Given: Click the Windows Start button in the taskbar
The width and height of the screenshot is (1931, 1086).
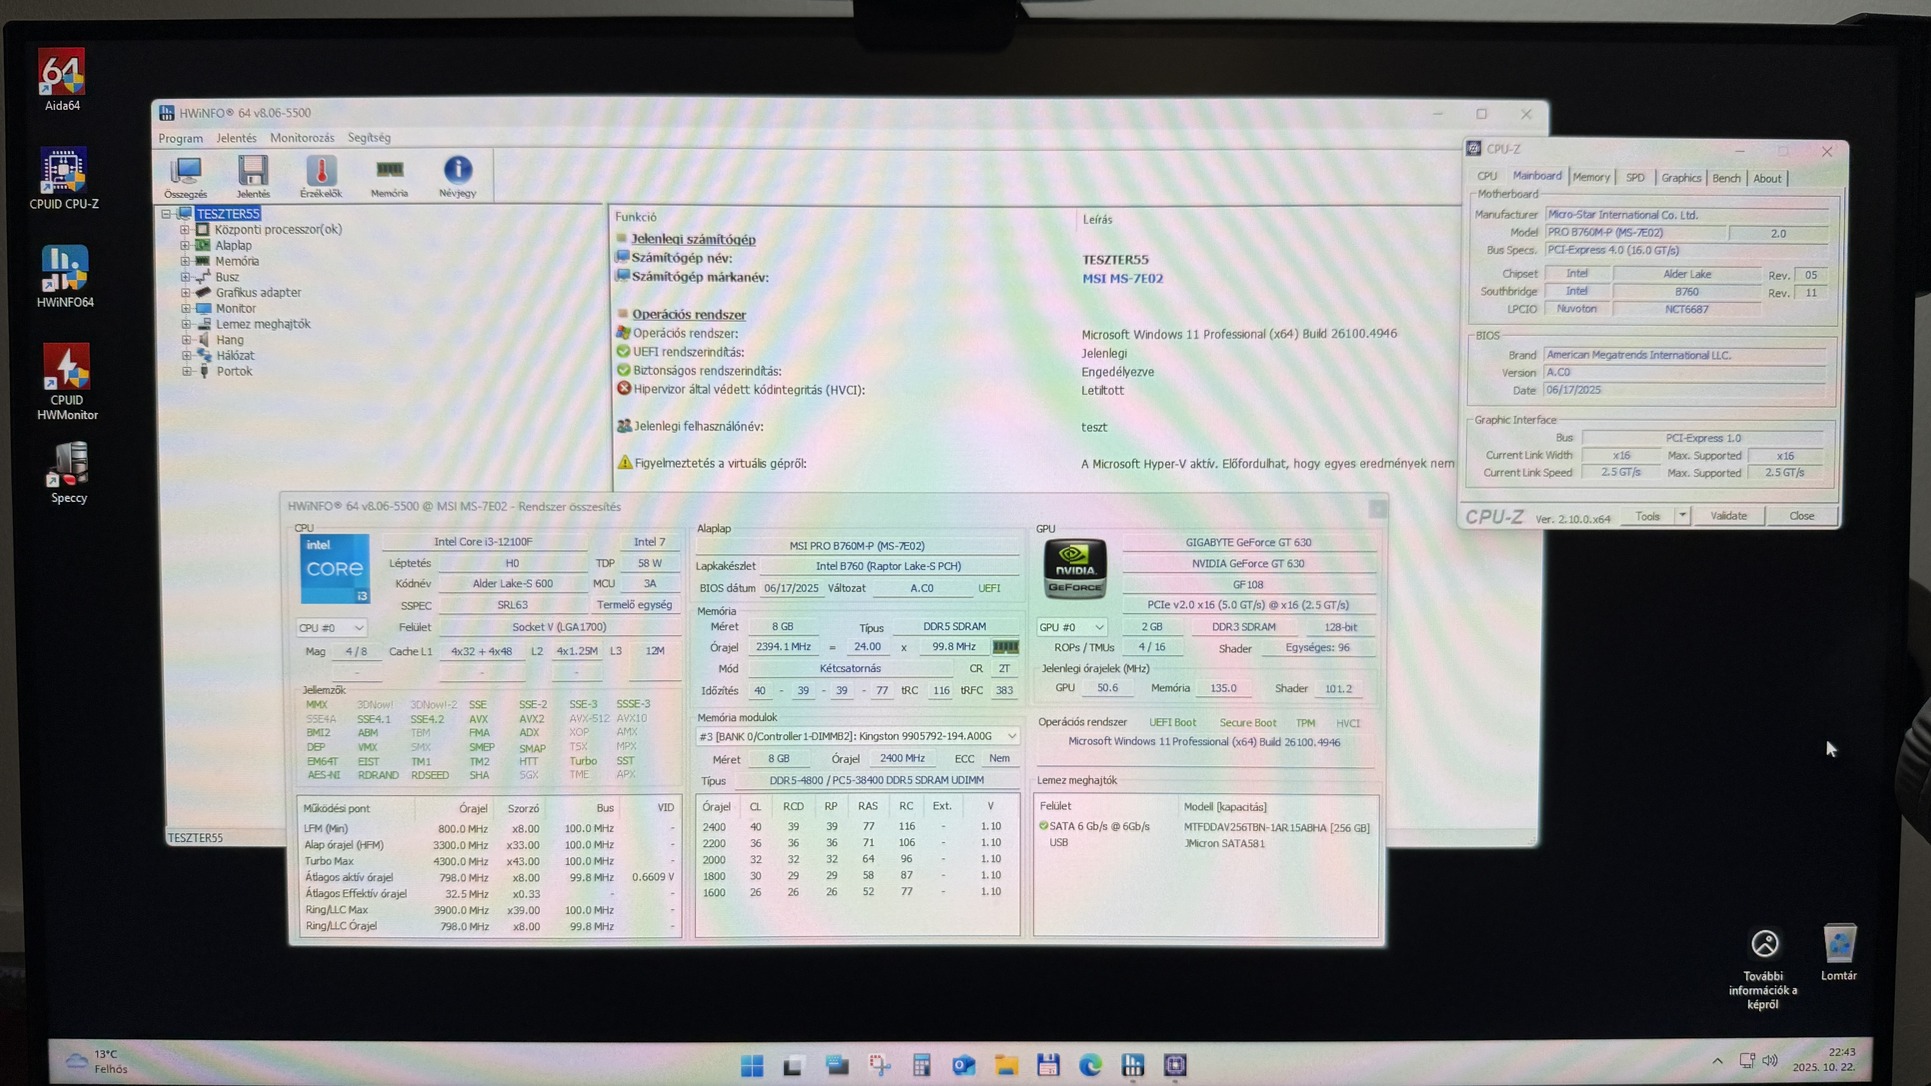Looking at the screenshot, I should point(752,1066).
